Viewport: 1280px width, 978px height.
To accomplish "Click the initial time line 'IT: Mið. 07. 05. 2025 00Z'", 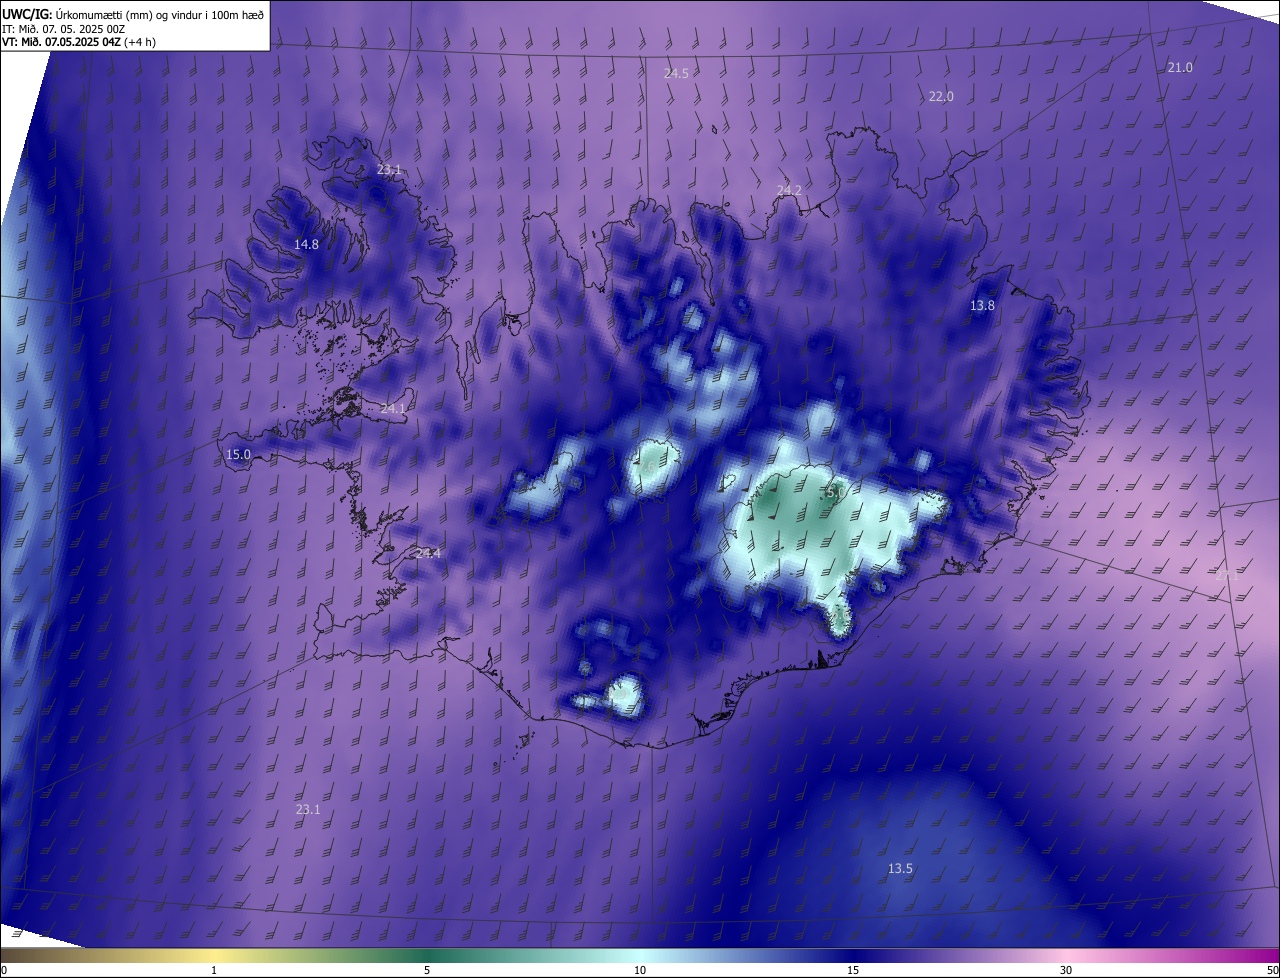I will [63, 28].
